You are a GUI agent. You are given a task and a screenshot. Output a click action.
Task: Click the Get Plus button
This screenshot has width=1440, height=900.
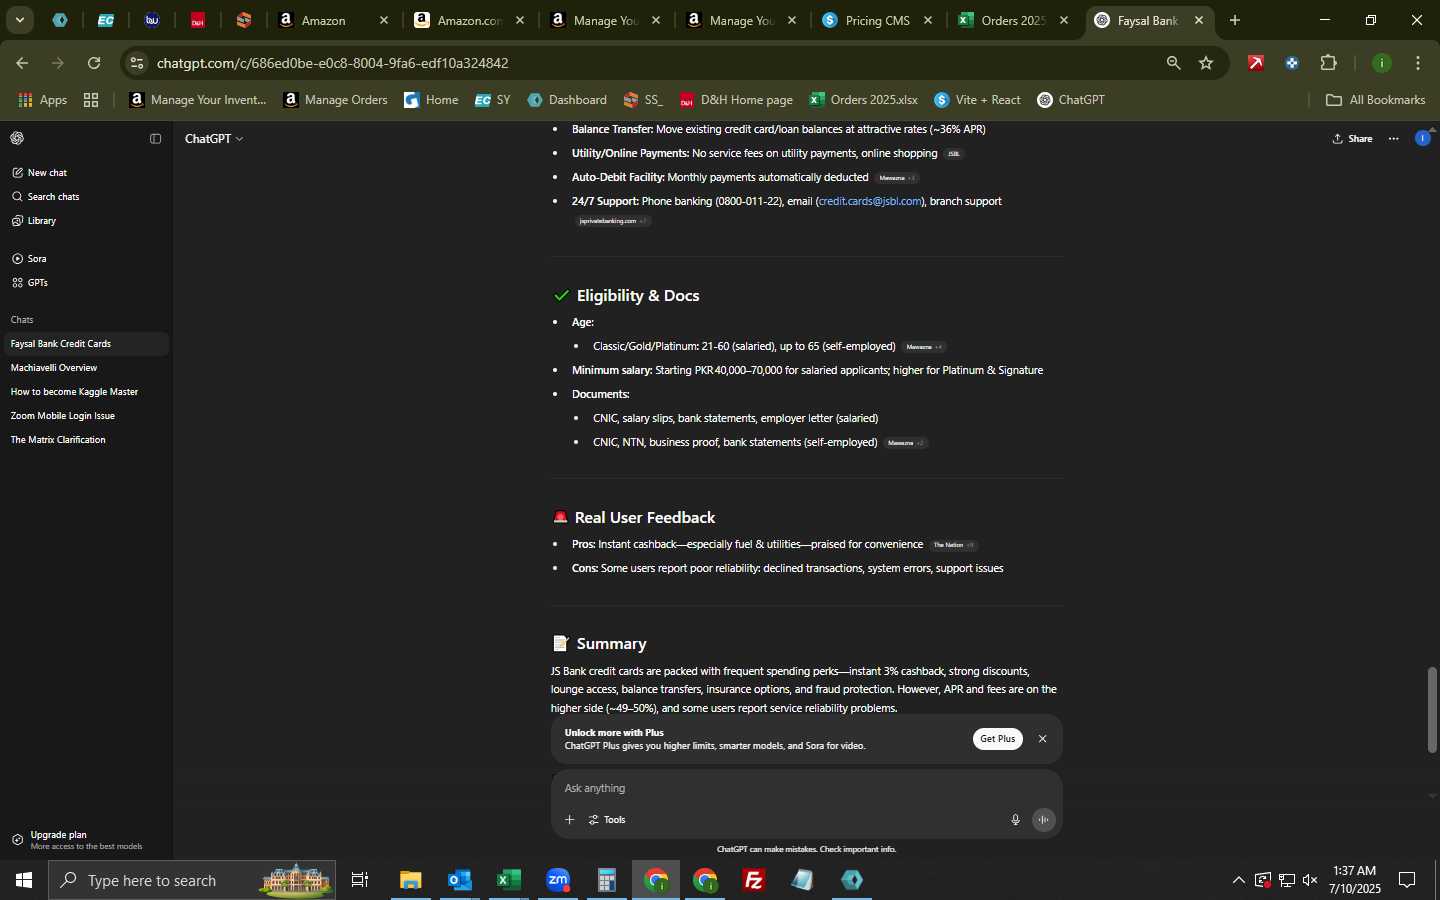(997, 739)
